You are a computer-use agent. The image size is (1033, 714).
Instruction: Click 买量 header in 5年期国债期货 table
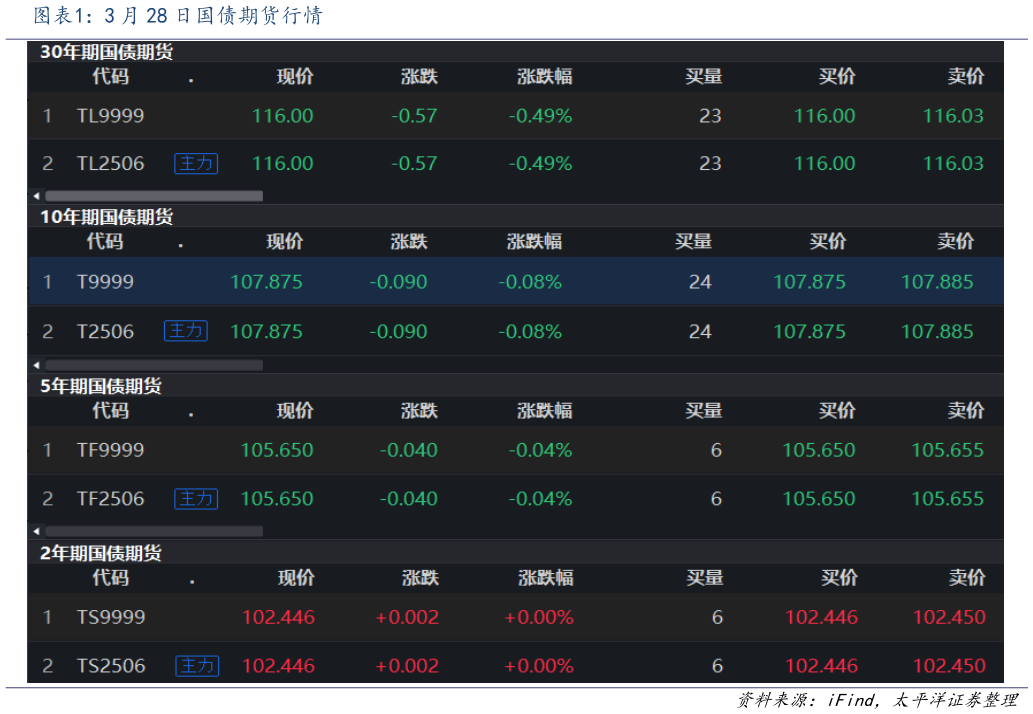703,410
